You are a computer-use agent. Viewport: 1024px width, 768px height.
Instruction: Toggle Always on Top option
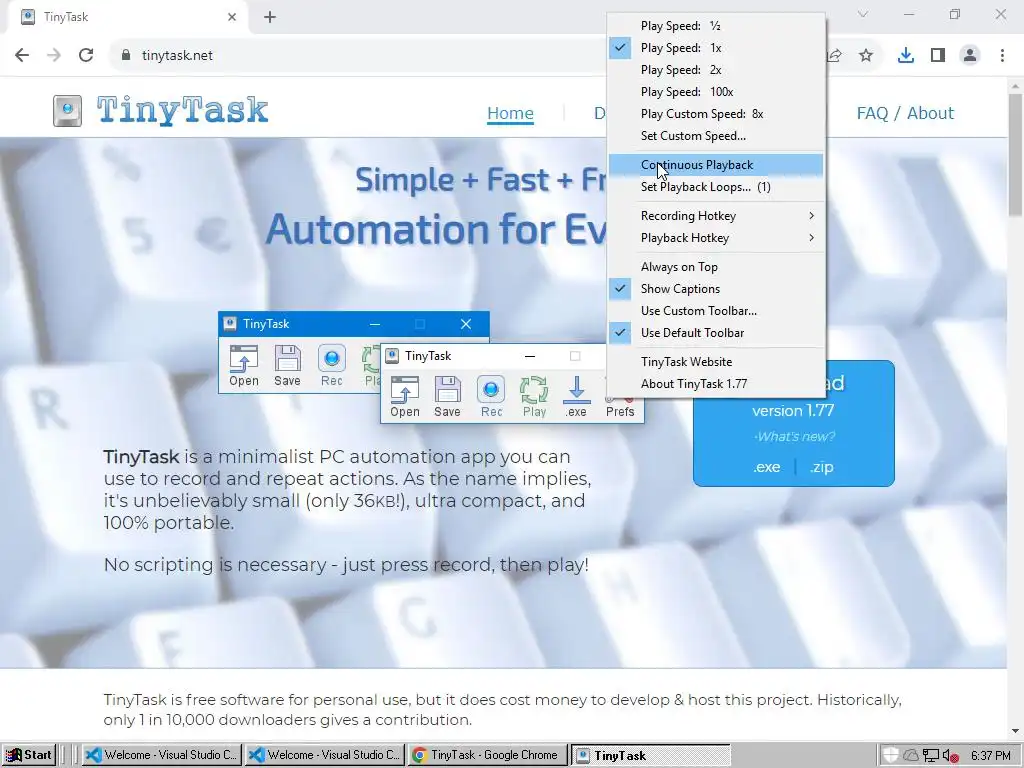[x=716, y=266]
